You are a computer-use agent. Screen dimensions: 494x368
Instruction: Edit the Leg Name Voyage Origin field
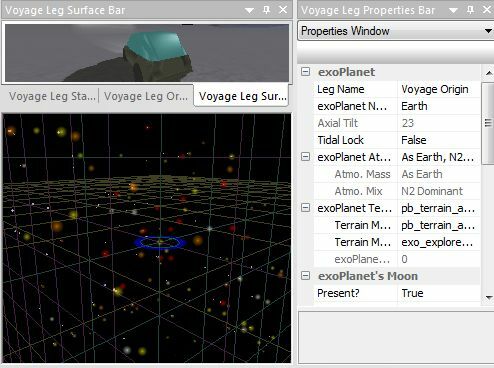pyautogui.click(x=439, y=89)
